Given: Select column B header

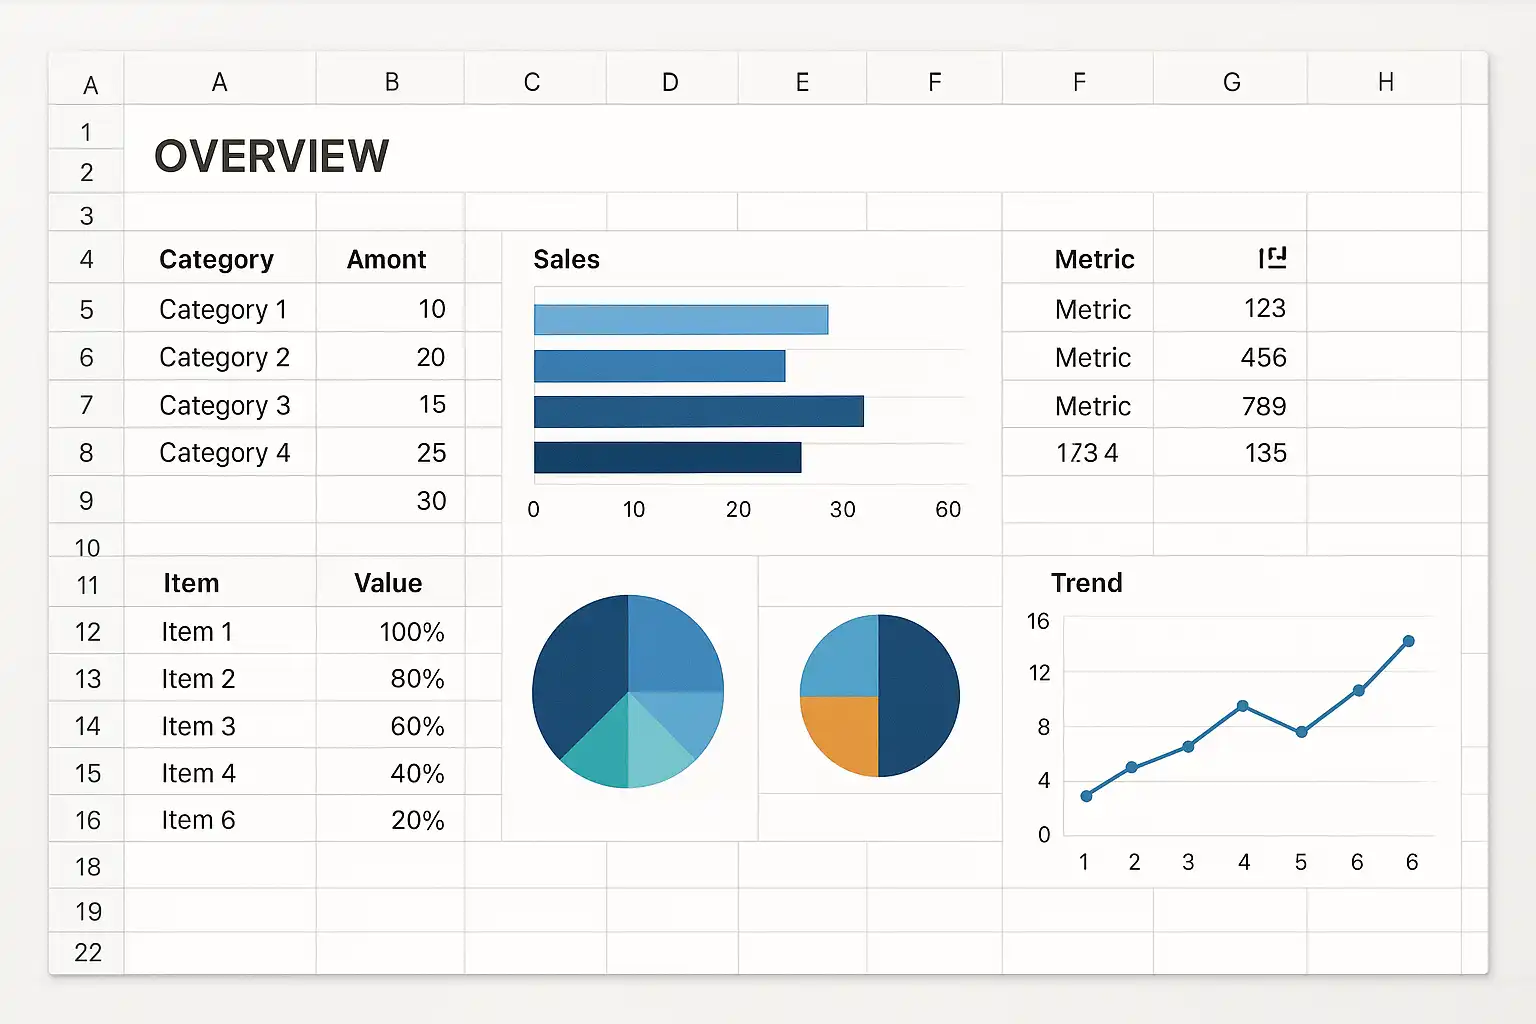Looking at the screenshot, I should [391, 82].
